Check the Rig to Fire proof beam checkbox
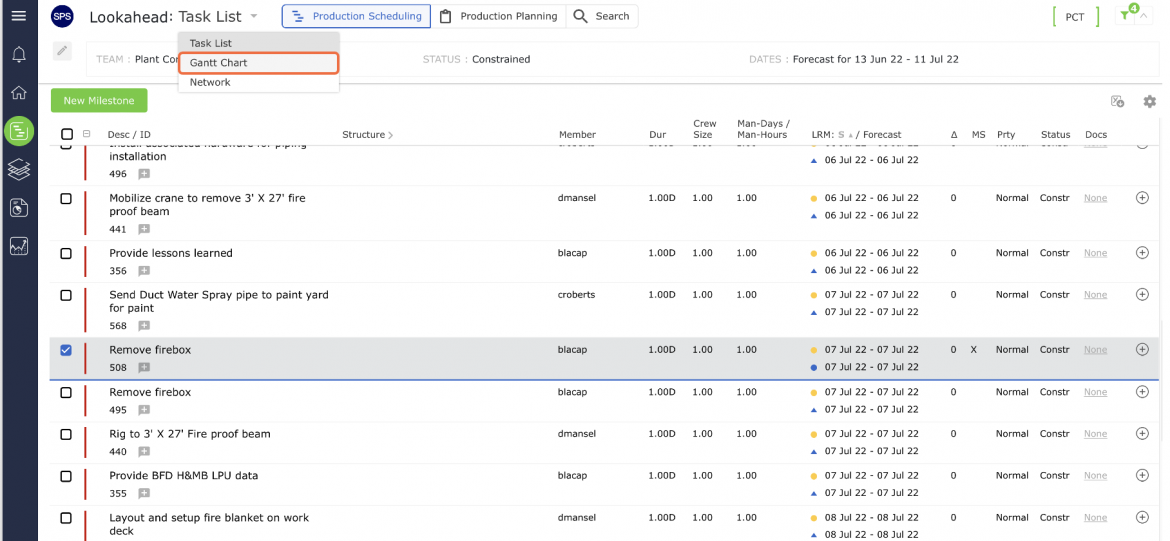 click(x=66, y=434)
